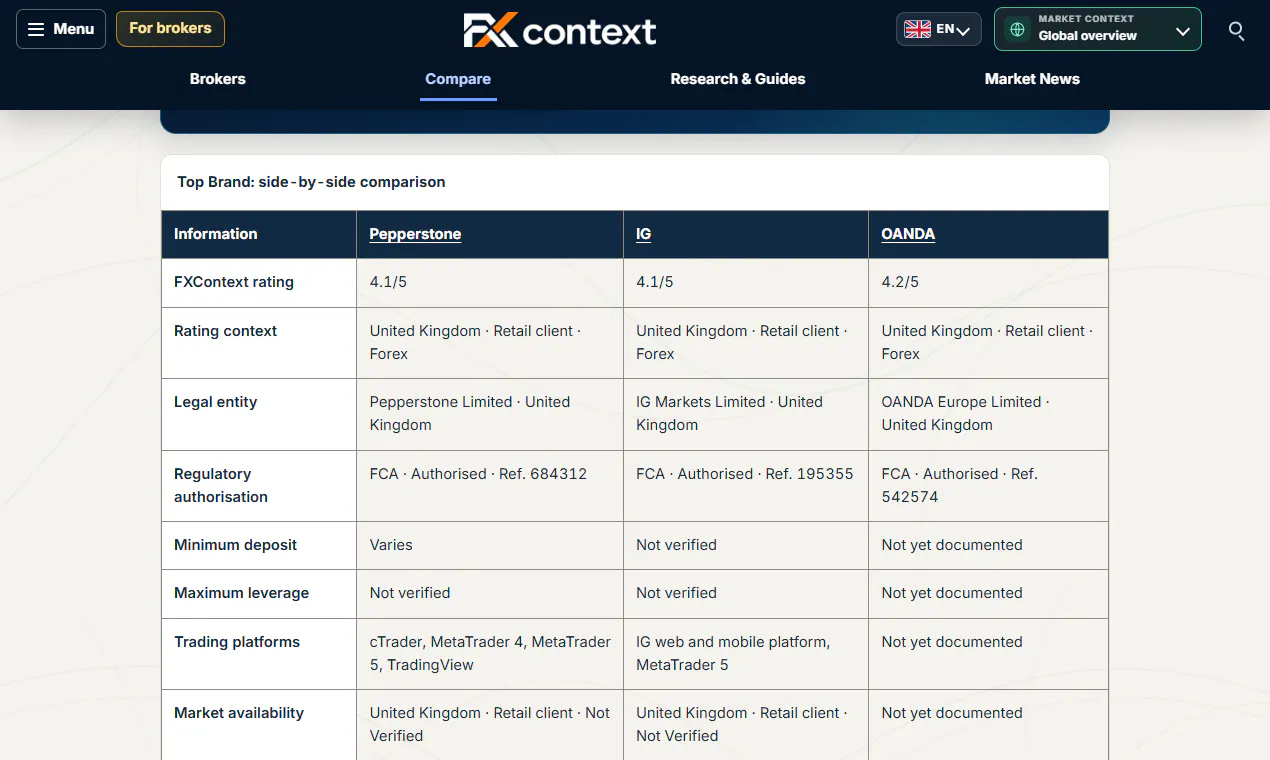Image resolution: width=1270 pixels, height=760 pixels.
Task: Select the Varies deposit cell
Action: (490, 546)
